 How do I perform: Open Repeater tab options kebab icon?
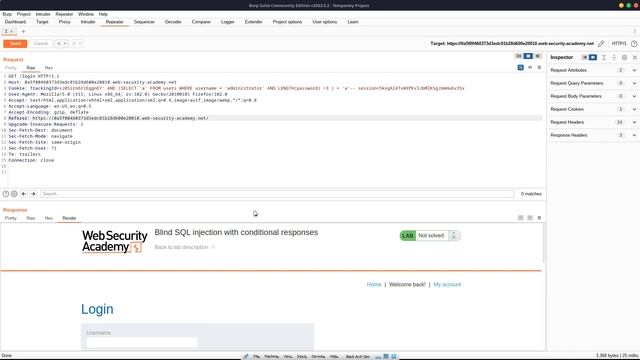[x=634, y=31]
